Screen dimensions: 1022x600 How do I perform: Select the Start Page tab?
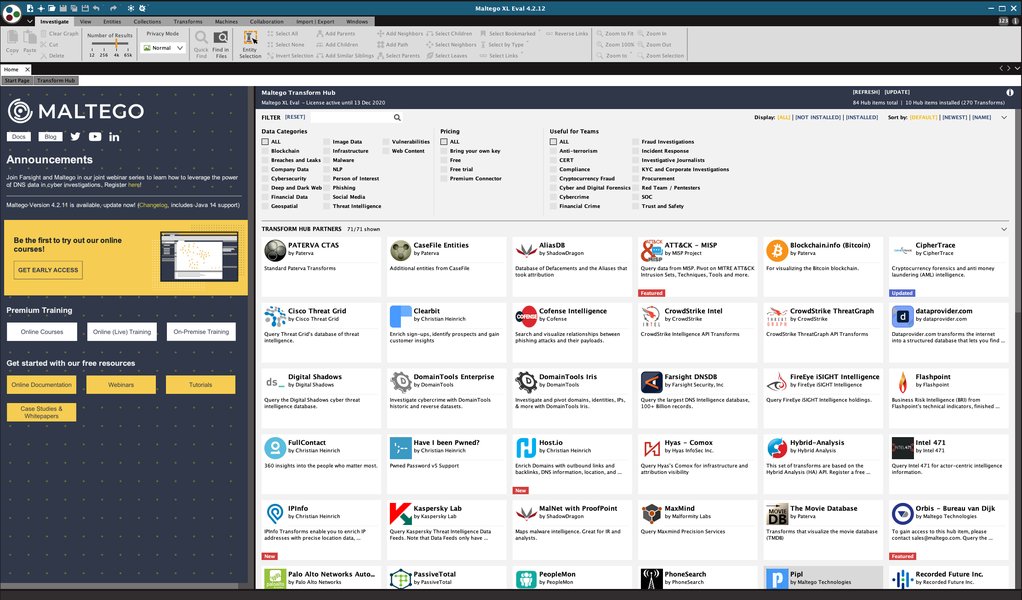pyautogui.click(x=17, y=81)
